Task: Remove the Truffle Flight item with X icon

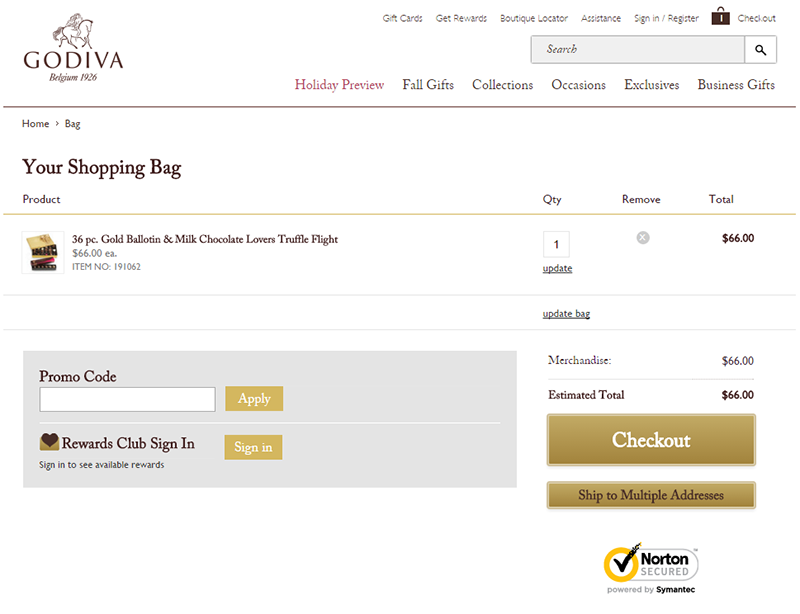Action: point(643,237)
